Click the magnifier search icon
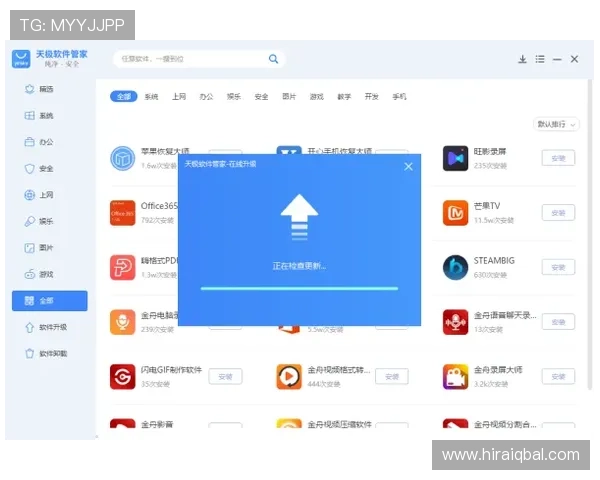The height and width of the screenshot is (480, 600). (x=273, y=59)
